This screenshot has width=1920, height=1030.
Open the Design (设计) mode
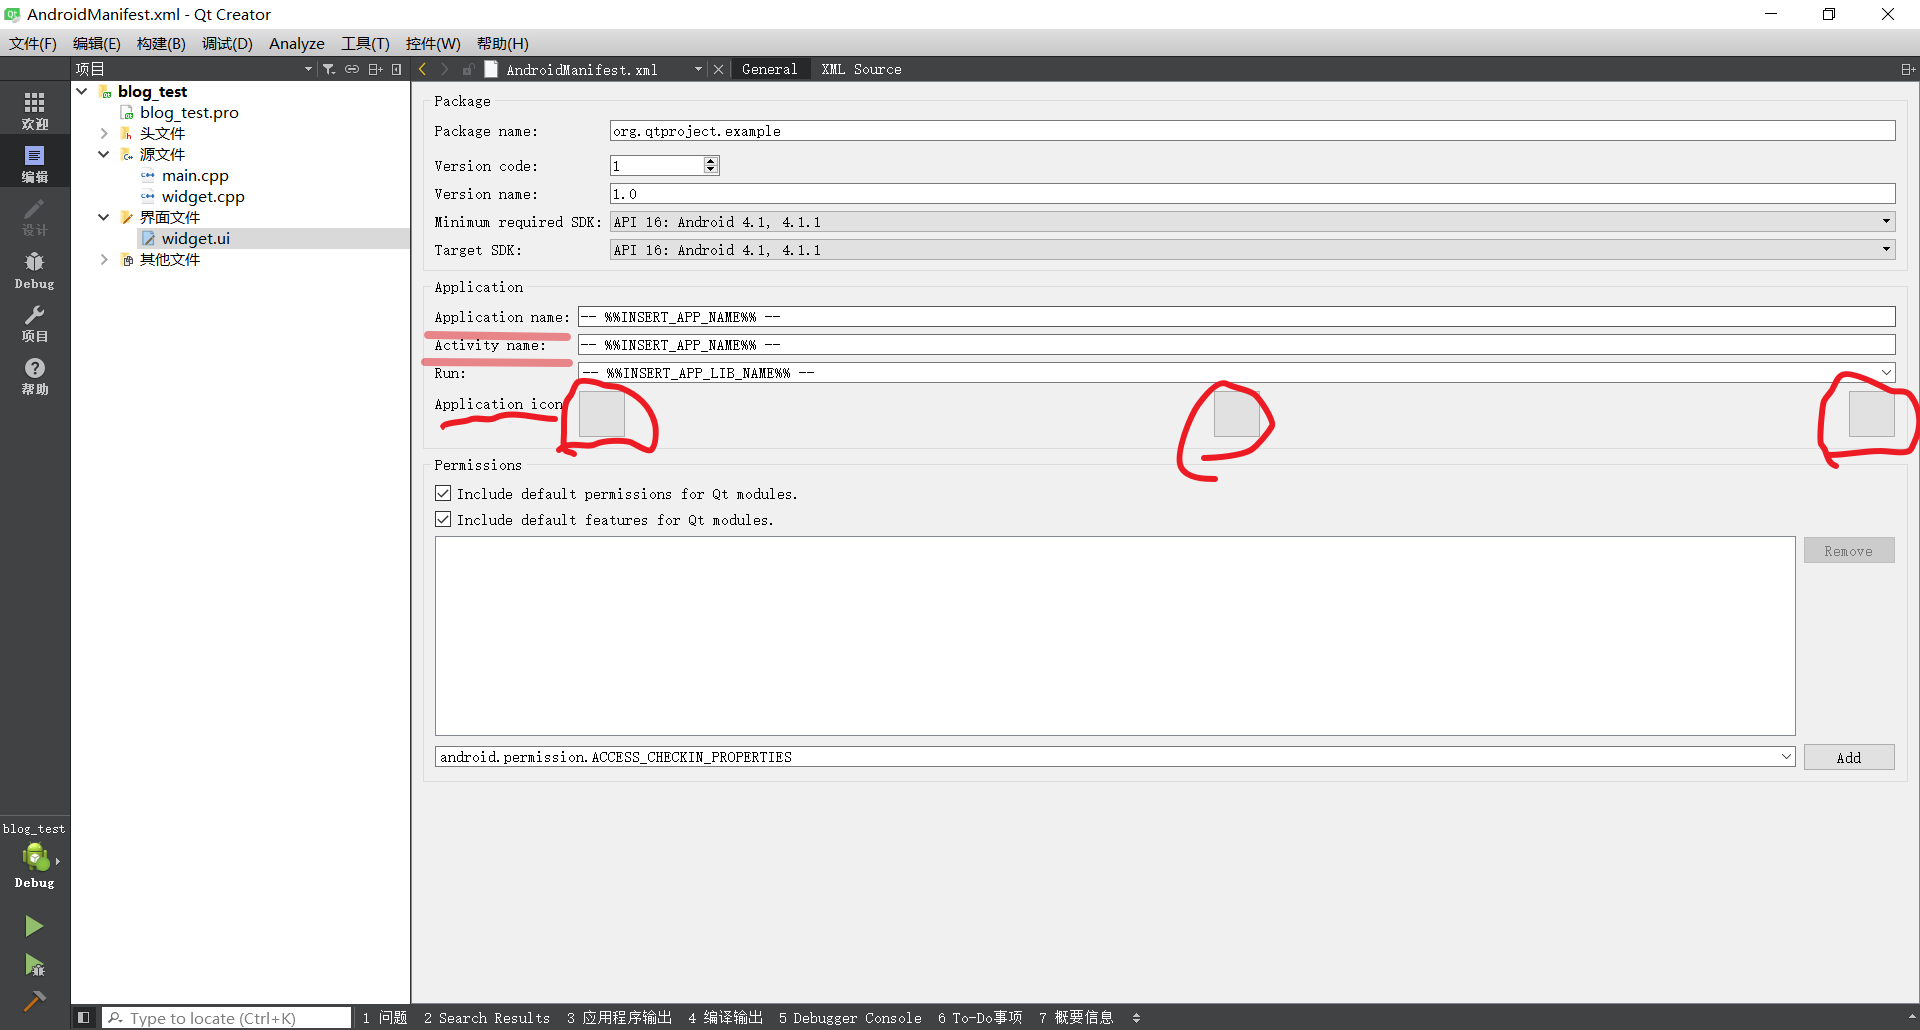point(35,216)
